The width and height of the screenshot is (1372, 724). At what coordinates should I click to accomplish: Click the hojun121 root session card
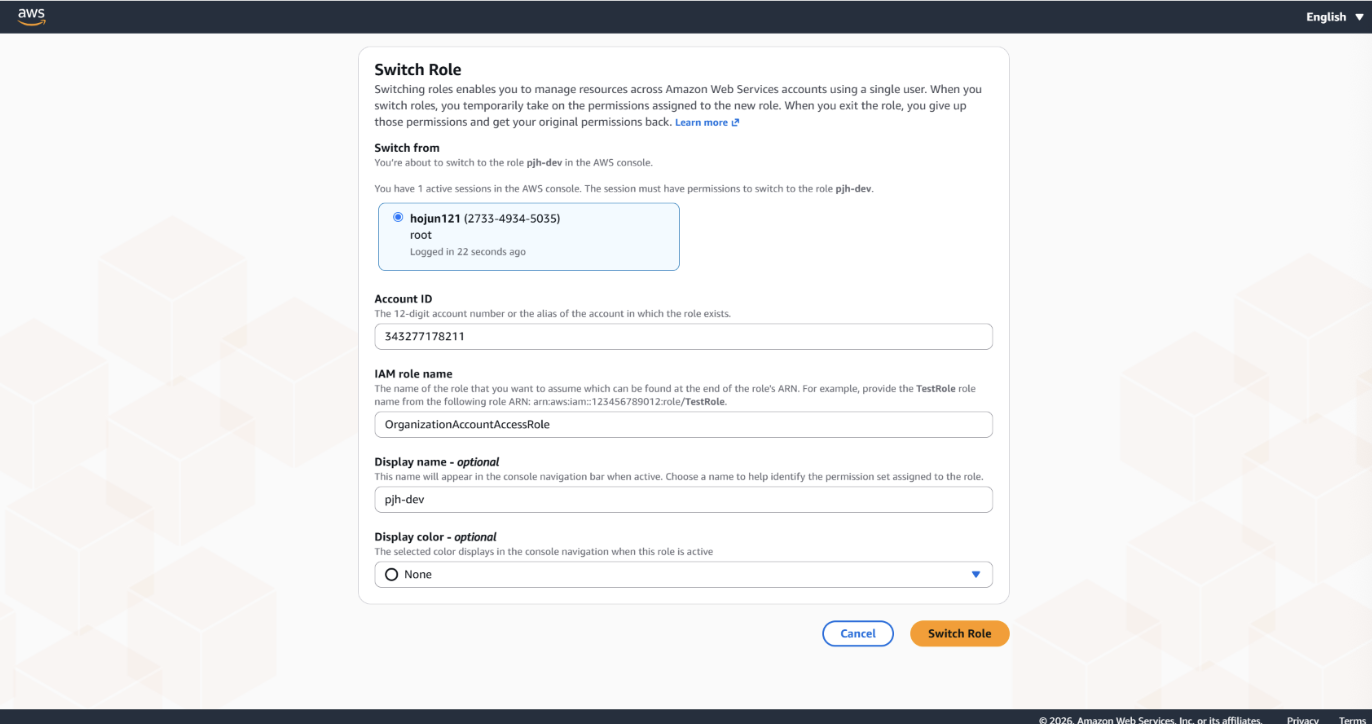tap(529, 237)
